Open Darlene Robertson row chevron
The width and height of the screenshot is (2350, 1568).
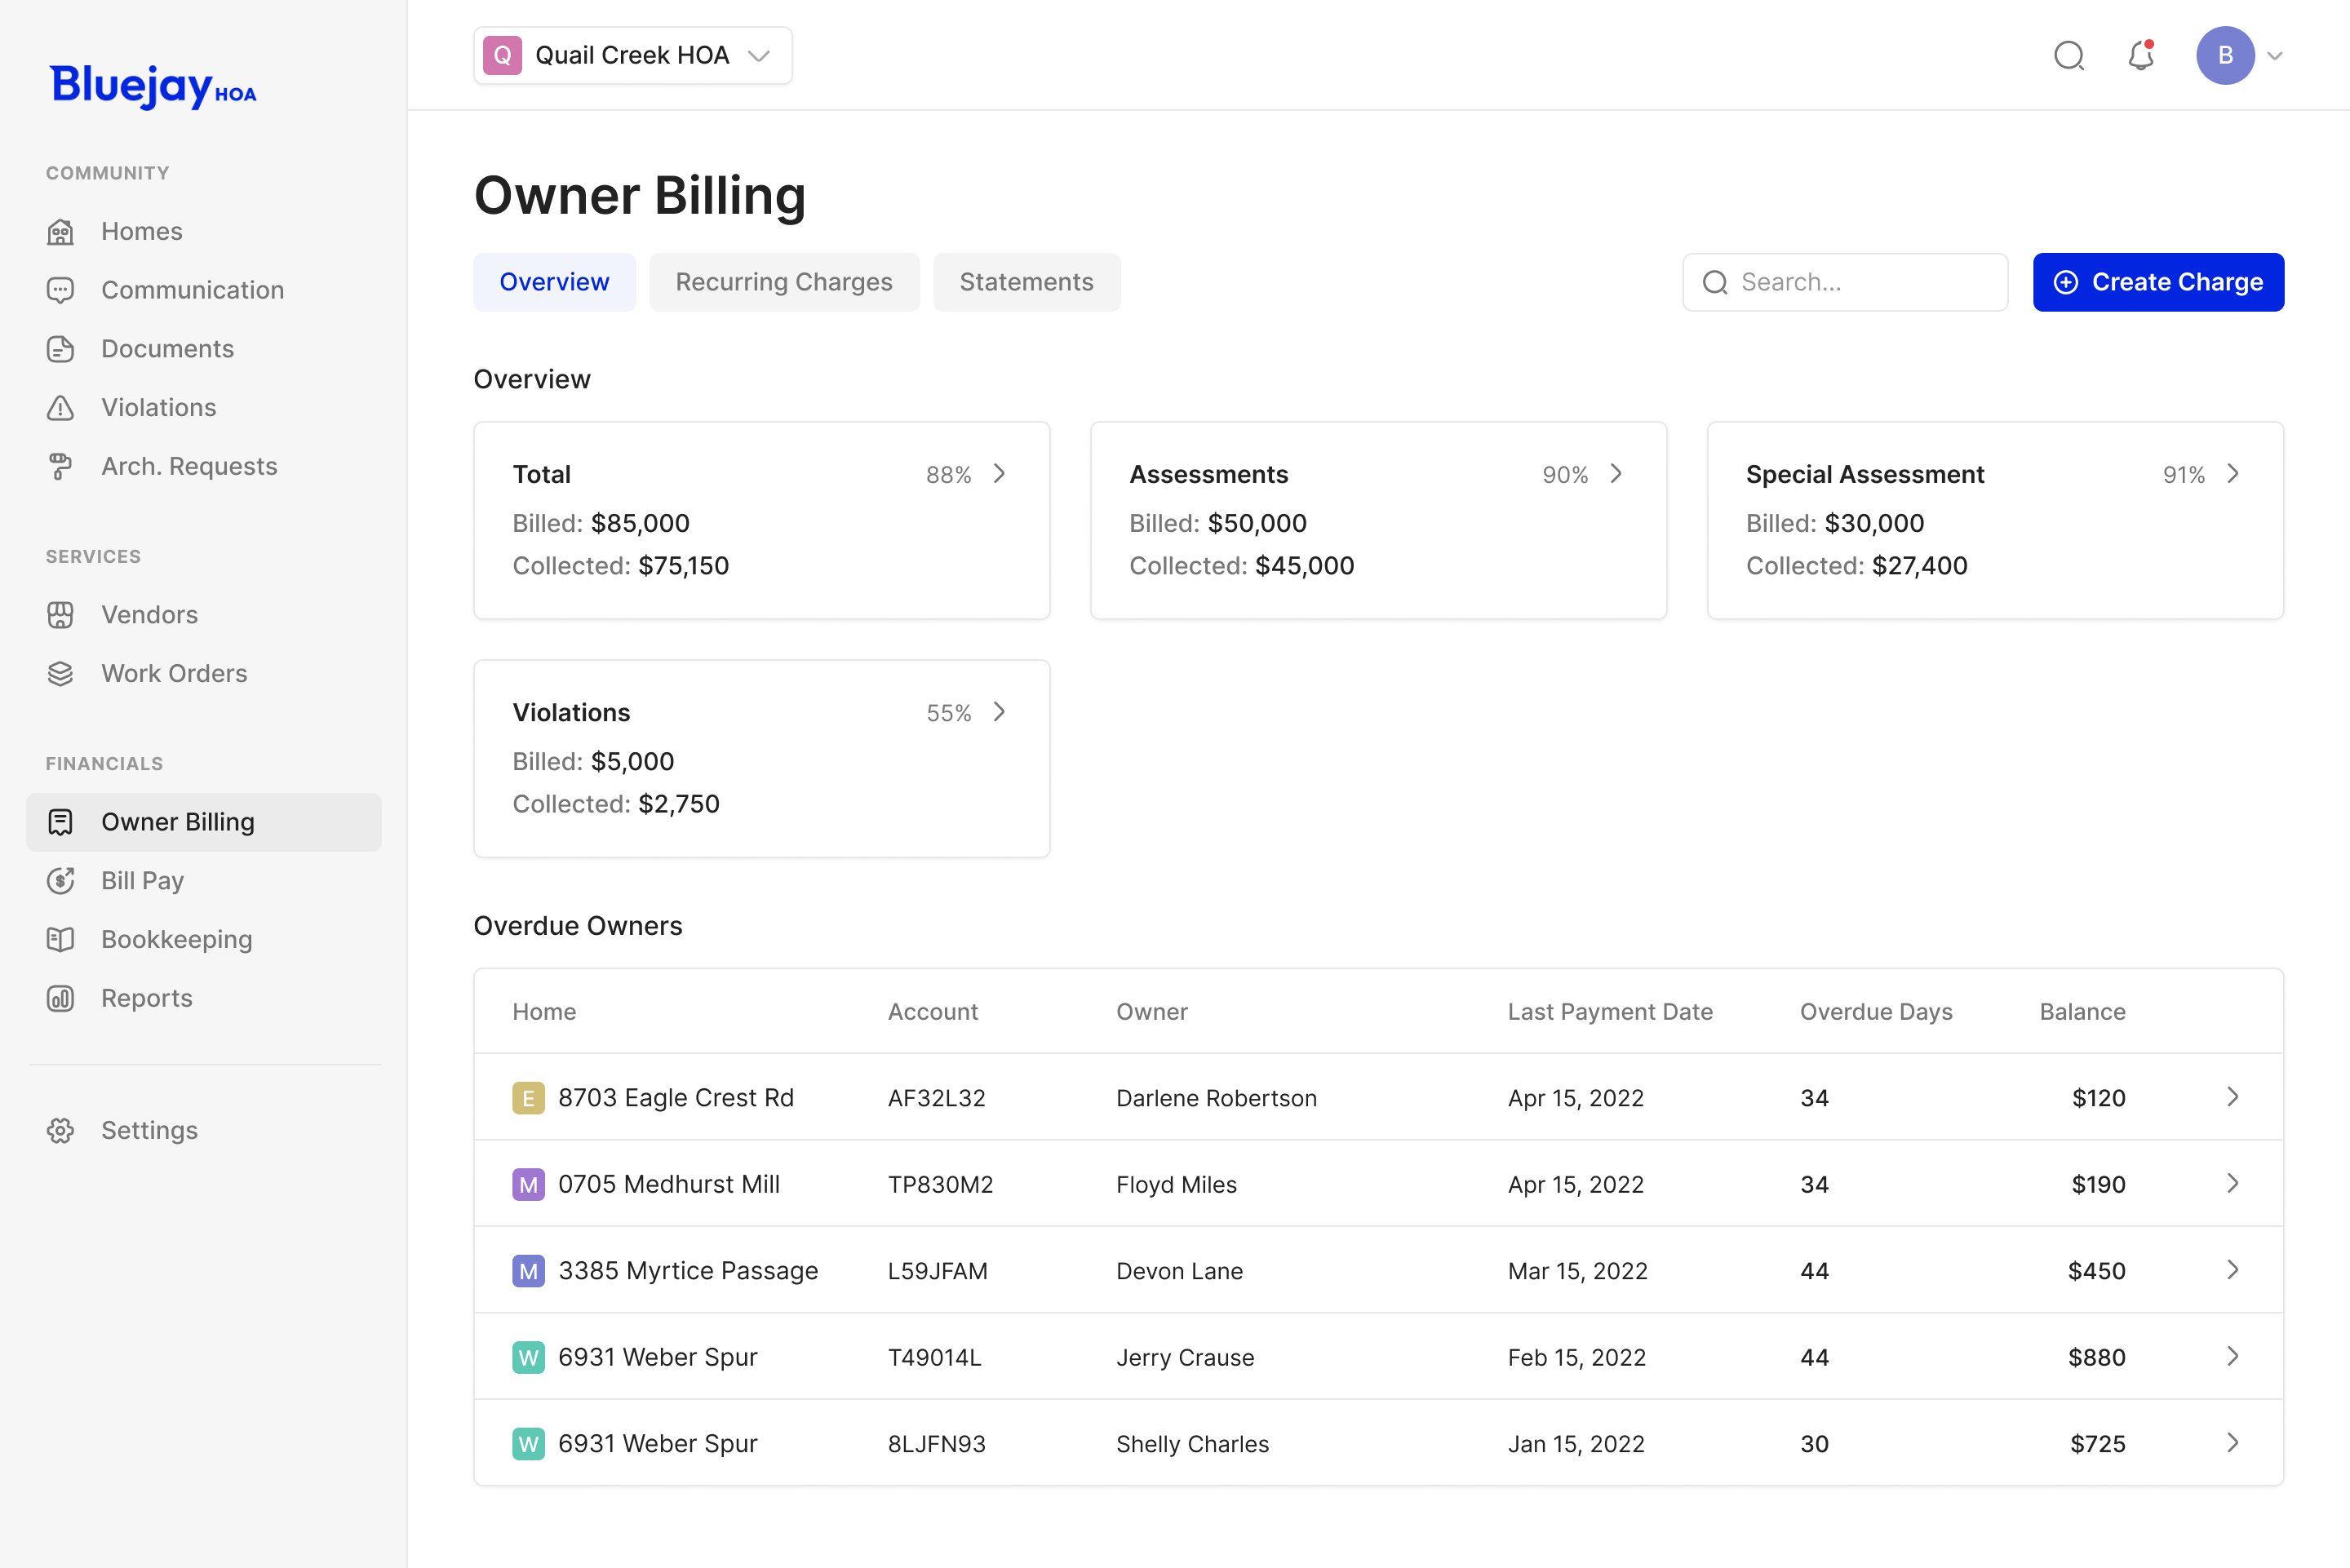click(2232, 1097)
